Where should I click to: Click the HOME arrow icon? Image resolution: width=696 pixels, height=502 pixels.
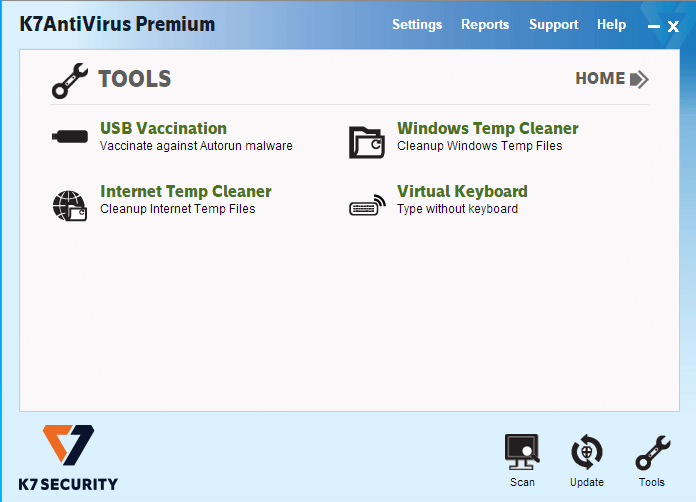tap(639, 79)
